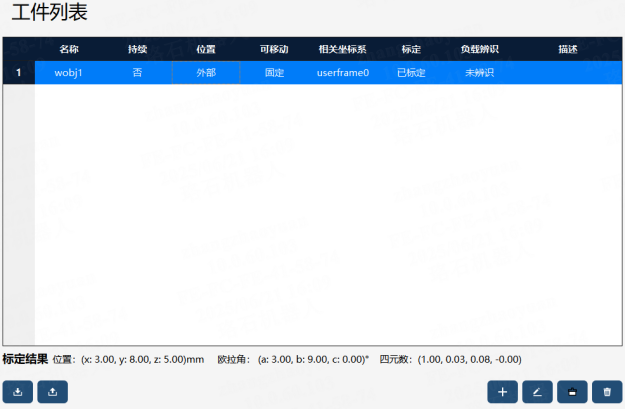Click the 否 persistent cell

[x=137, y=73]
